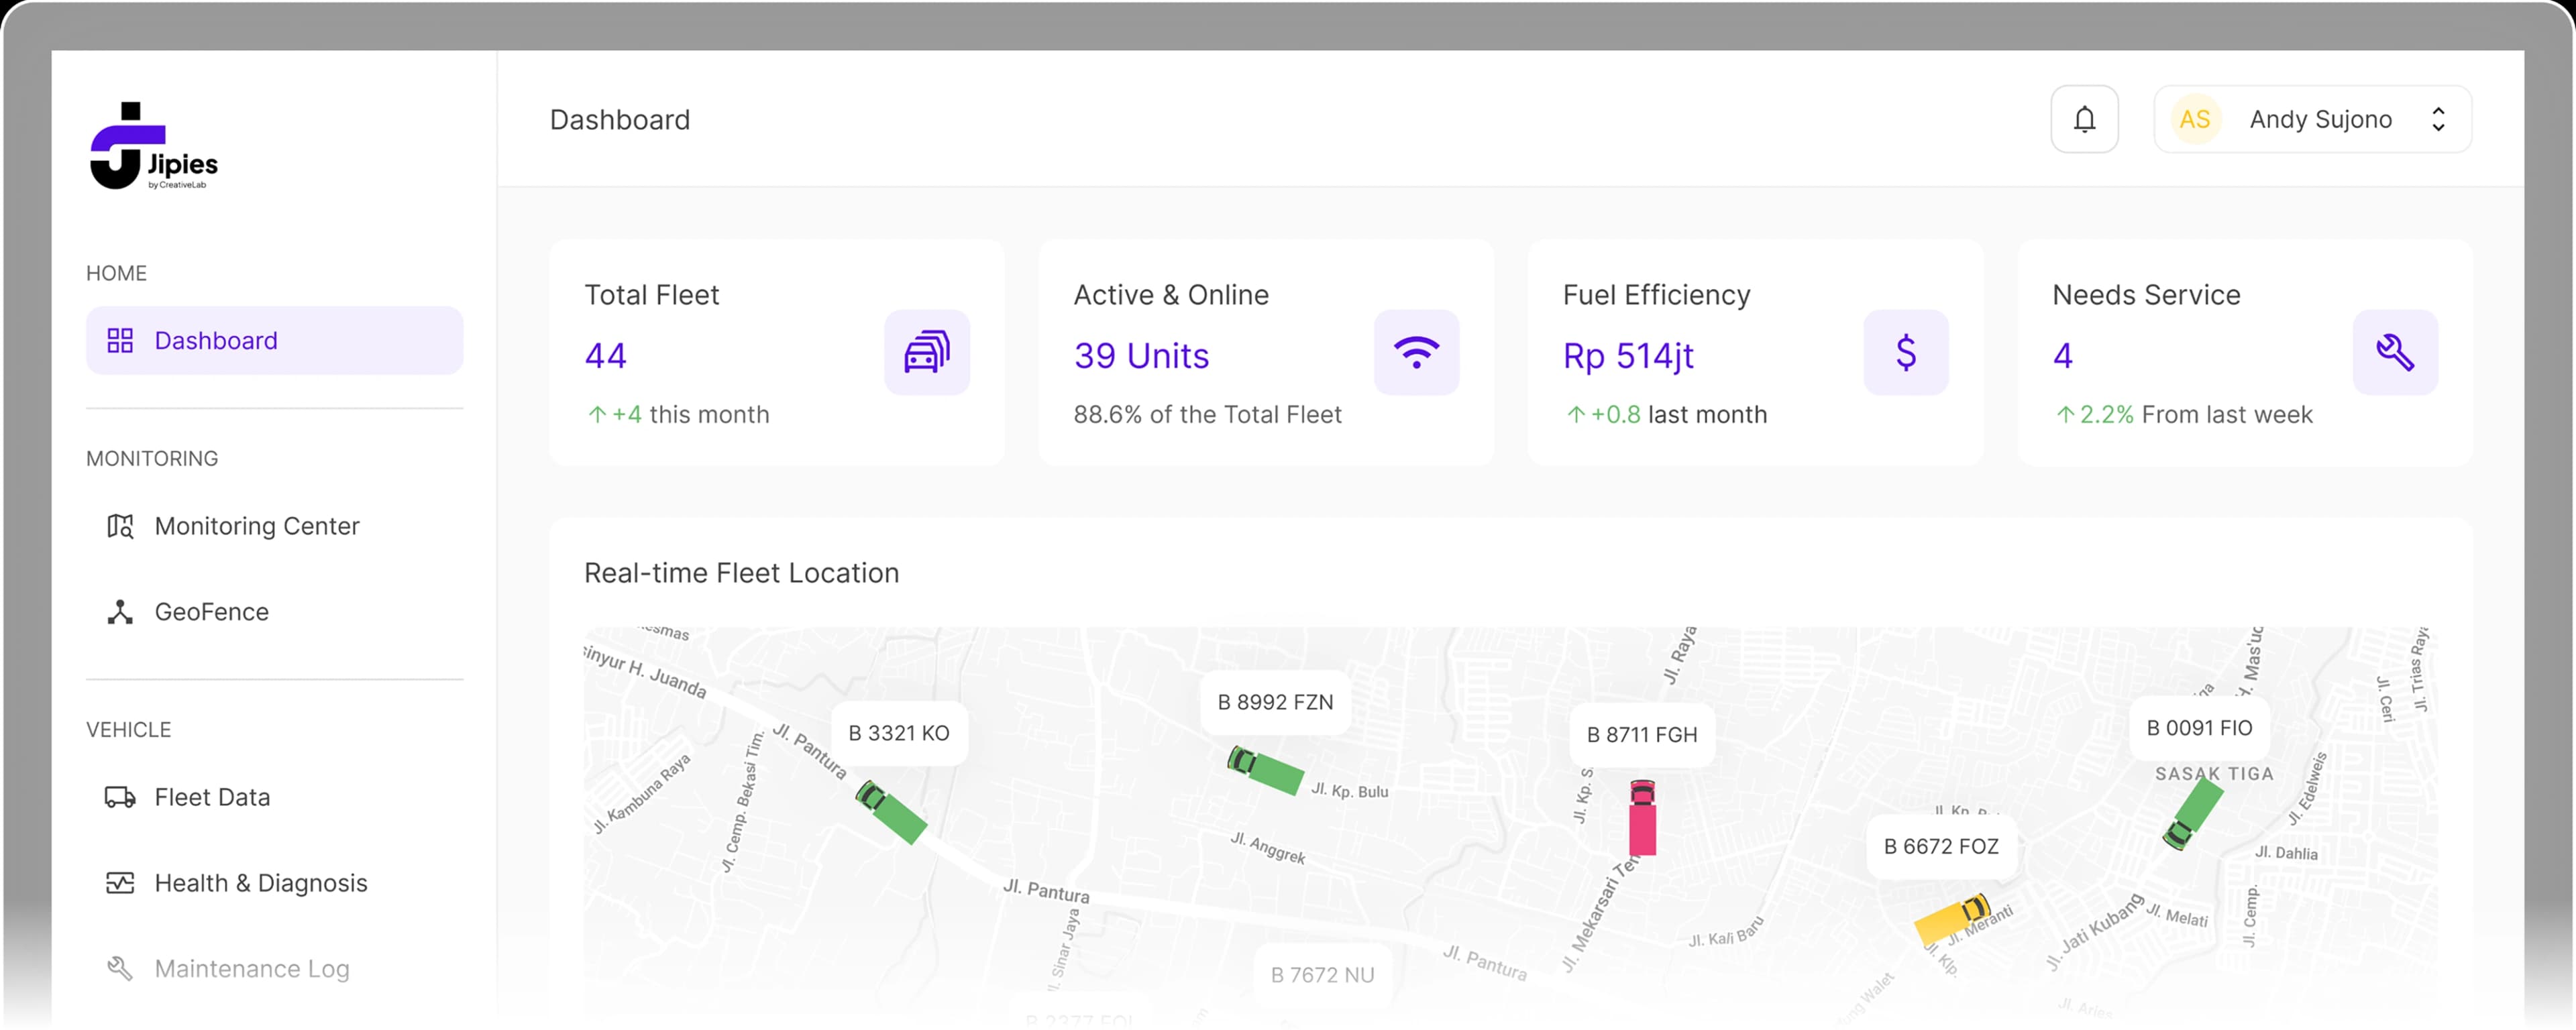Image resolution: width=2576 pixels, height=1030 pixels.
Task: Click the B 0091 FIO map label
Action: [x=2199, y=728]
